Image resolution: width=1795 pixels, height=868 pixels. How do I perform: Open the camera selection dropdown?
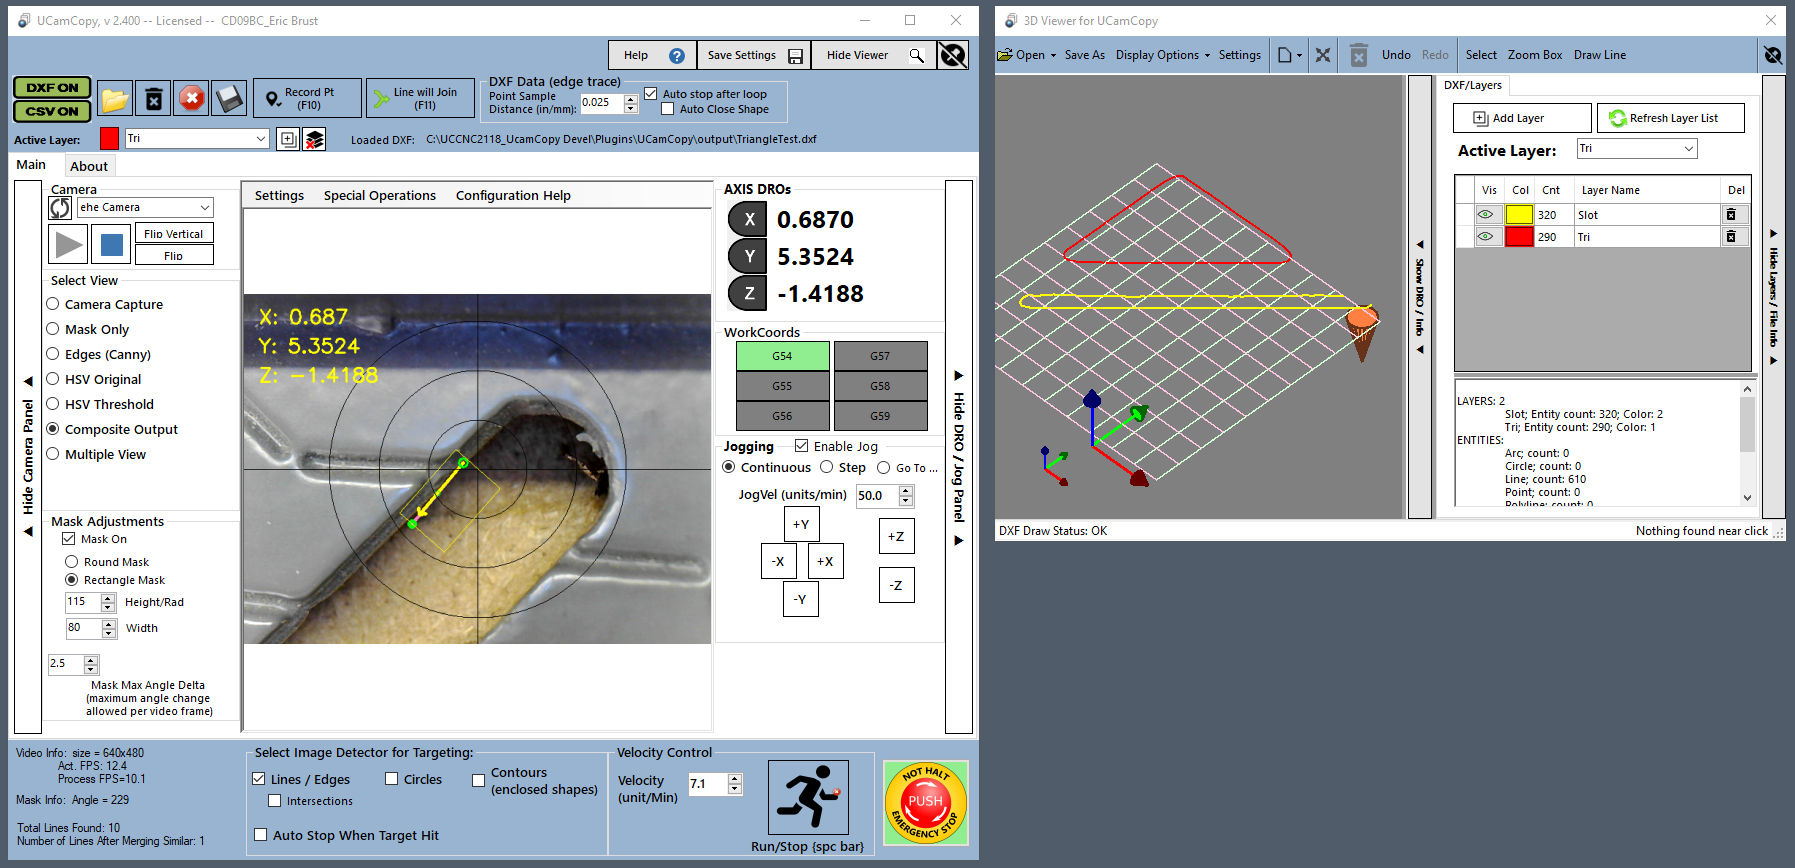pos(205,208)
